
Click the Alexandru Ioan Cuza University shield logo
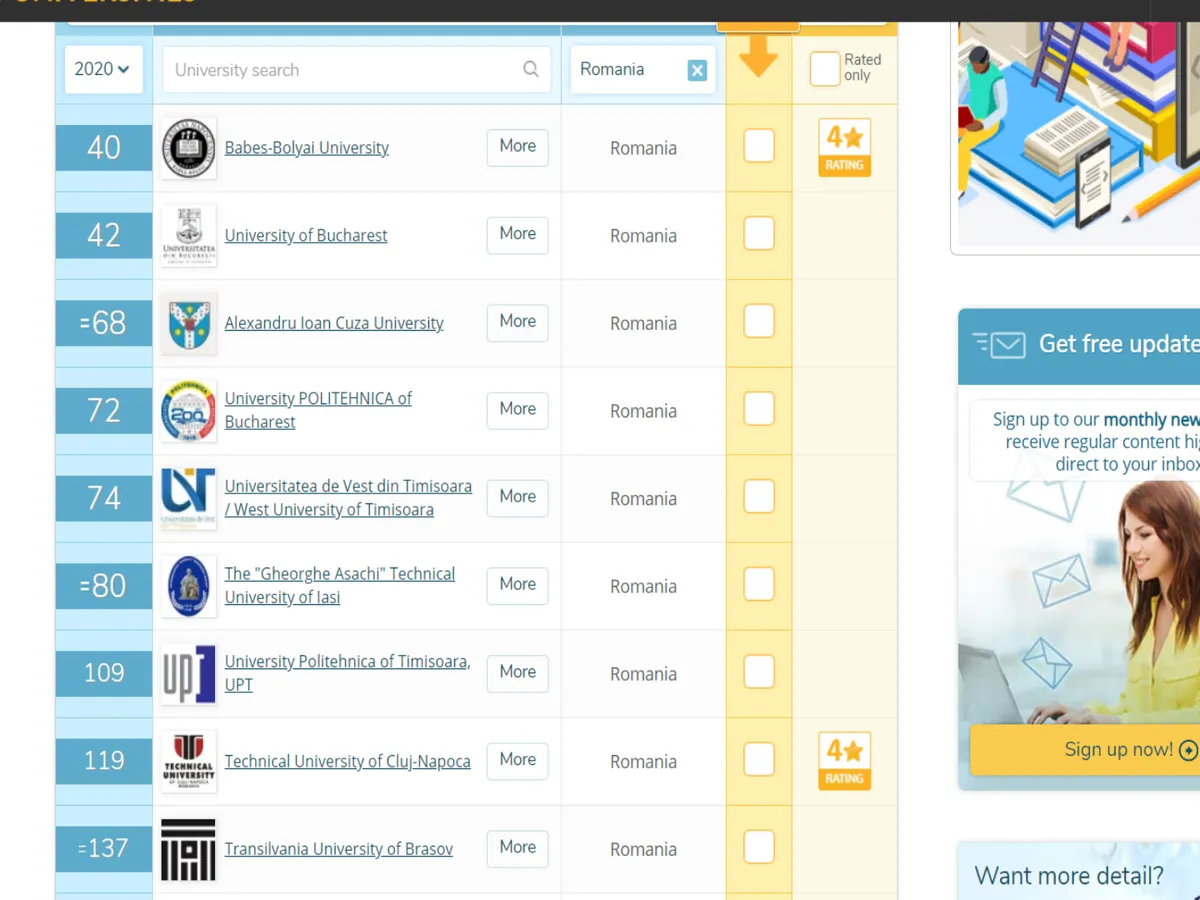[188, 324]
